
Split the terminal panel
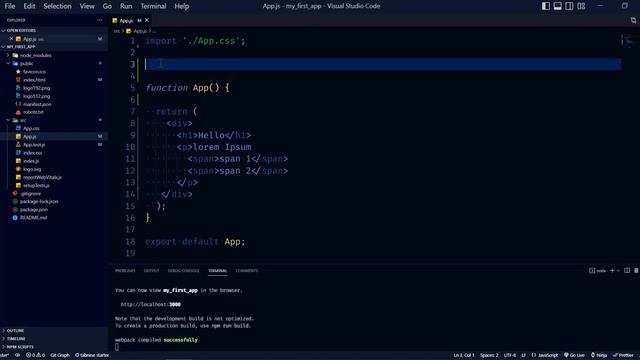click(x=627, y=271)
